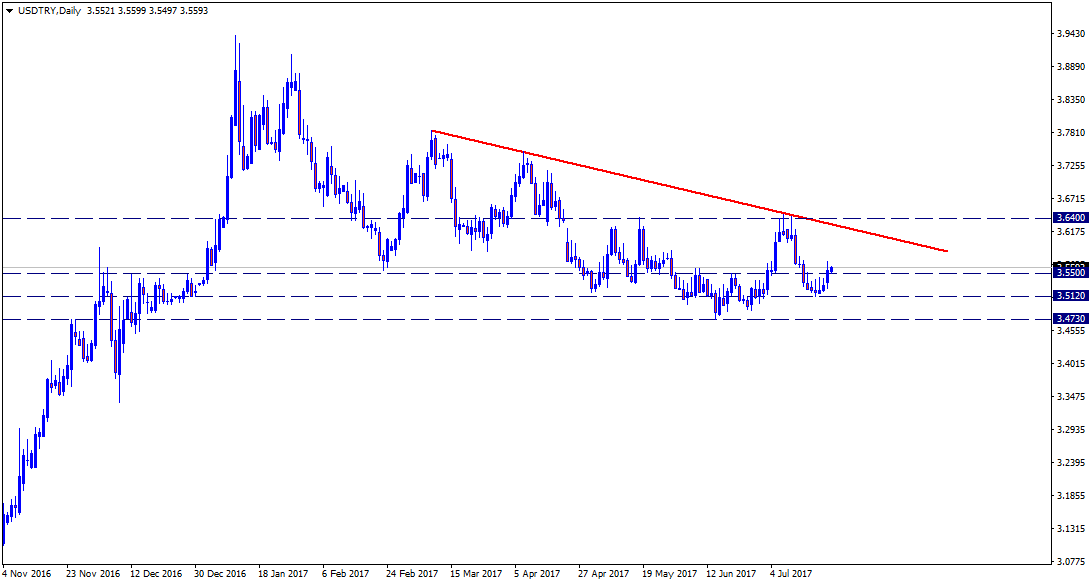This screenshot has width=1091, height=585.
Task: Click the 24 Feb 2017 date label
Action: tap(412, 574)
